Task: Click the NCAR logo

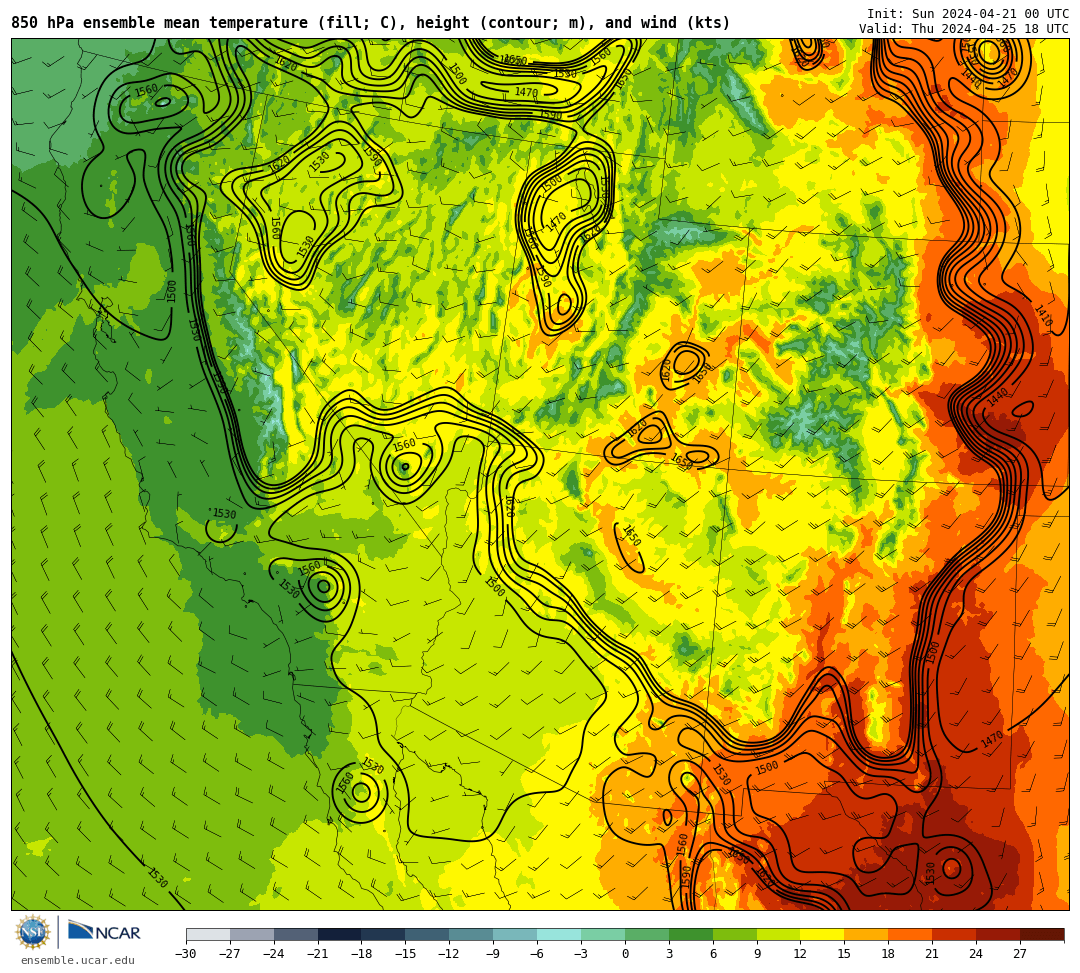Action: (104, 932)
